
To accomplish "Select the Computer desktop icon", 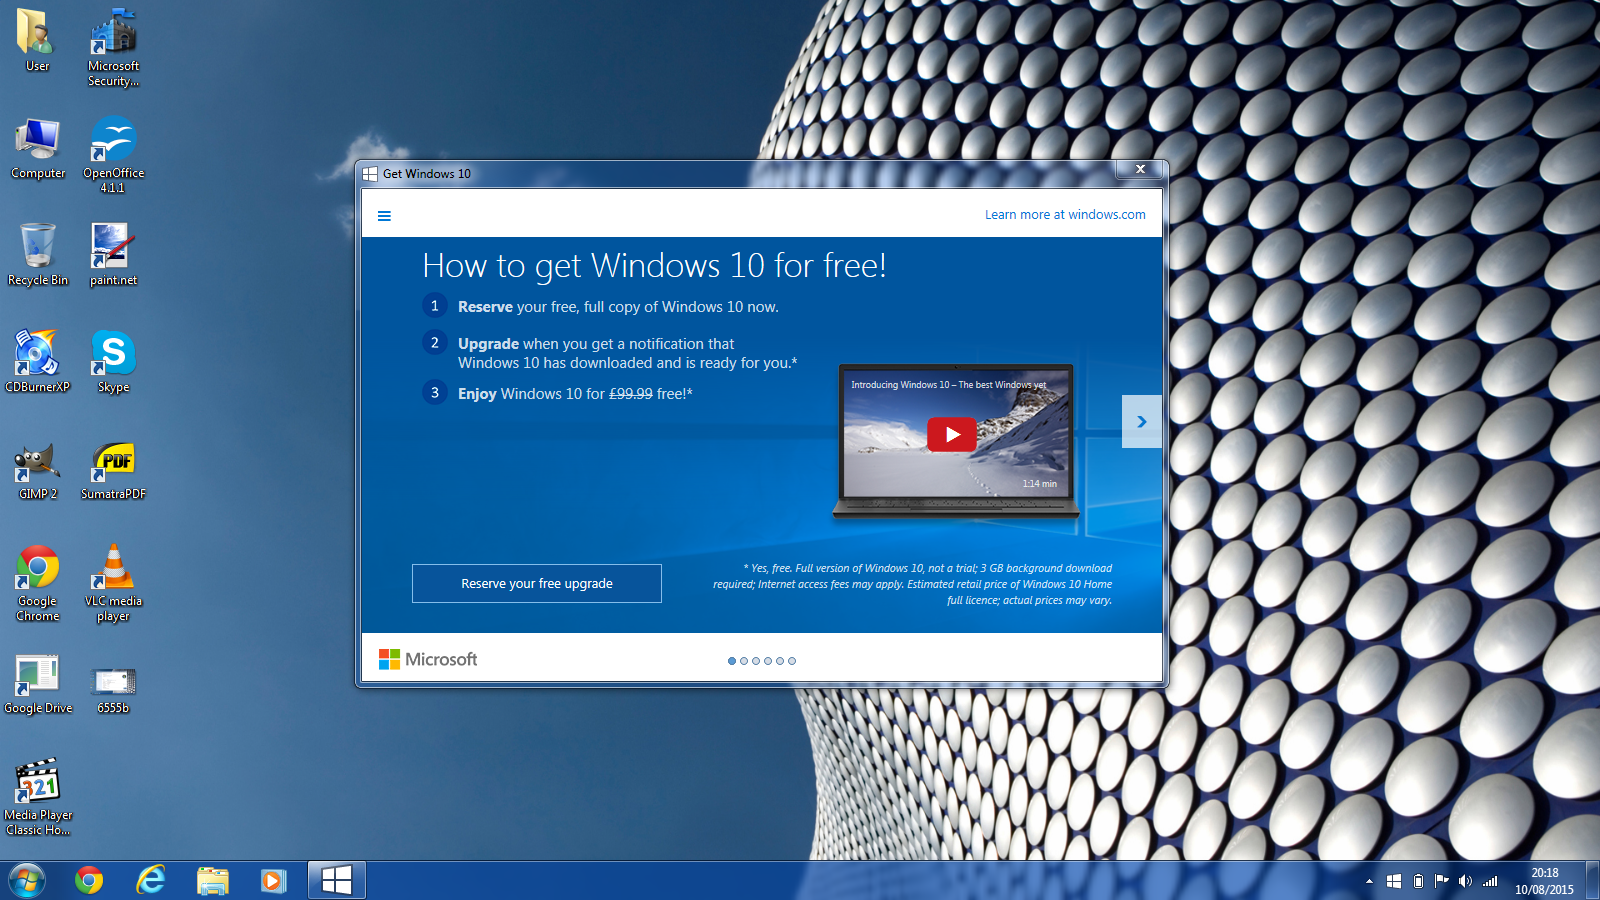I will tap(38, 148).
